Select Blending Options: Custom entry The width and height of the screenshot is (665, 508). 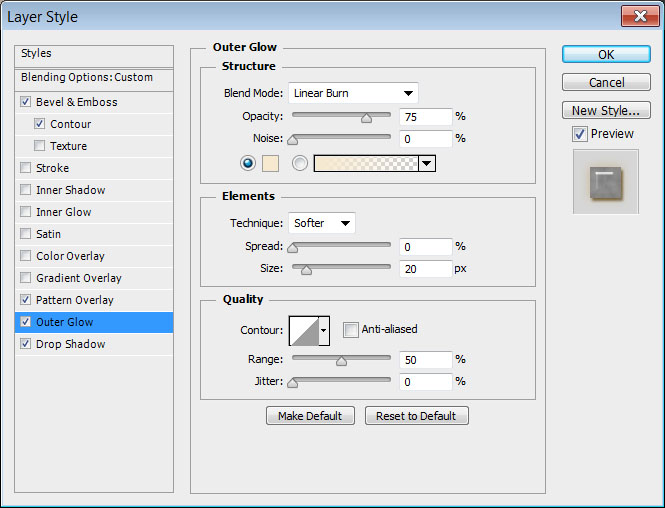[x=87, y=77]
